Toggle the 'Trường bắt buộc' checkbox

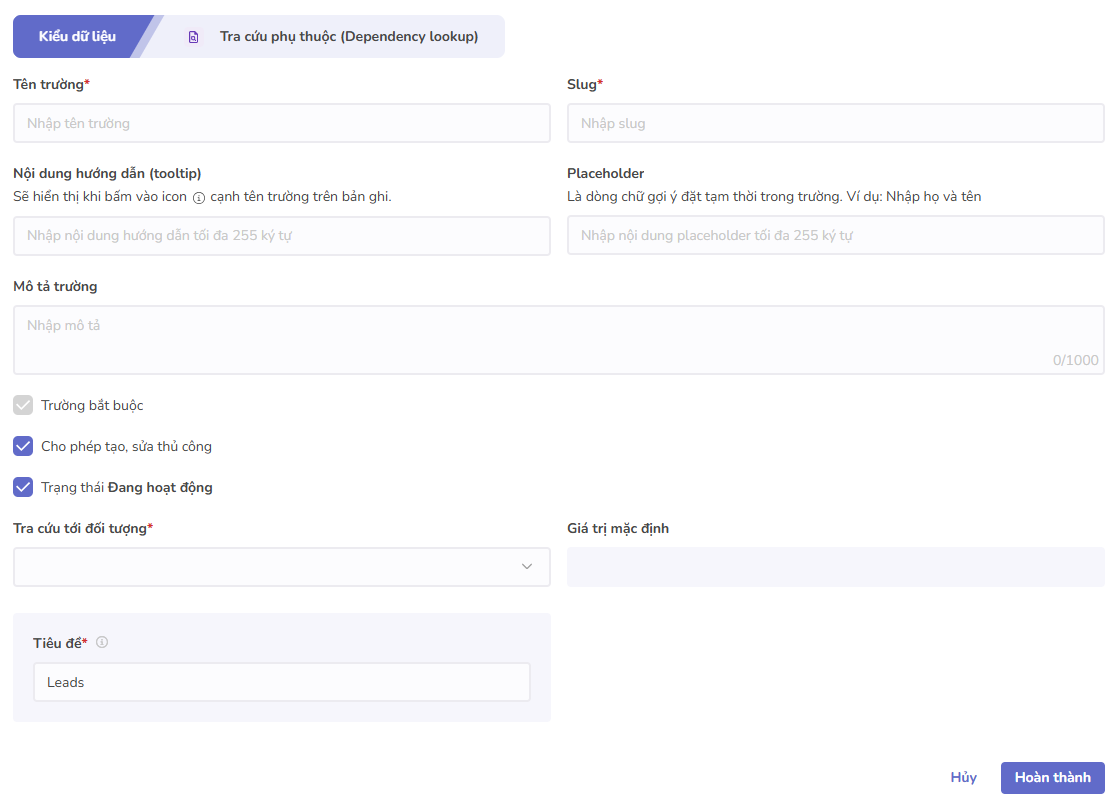[23, 405]
